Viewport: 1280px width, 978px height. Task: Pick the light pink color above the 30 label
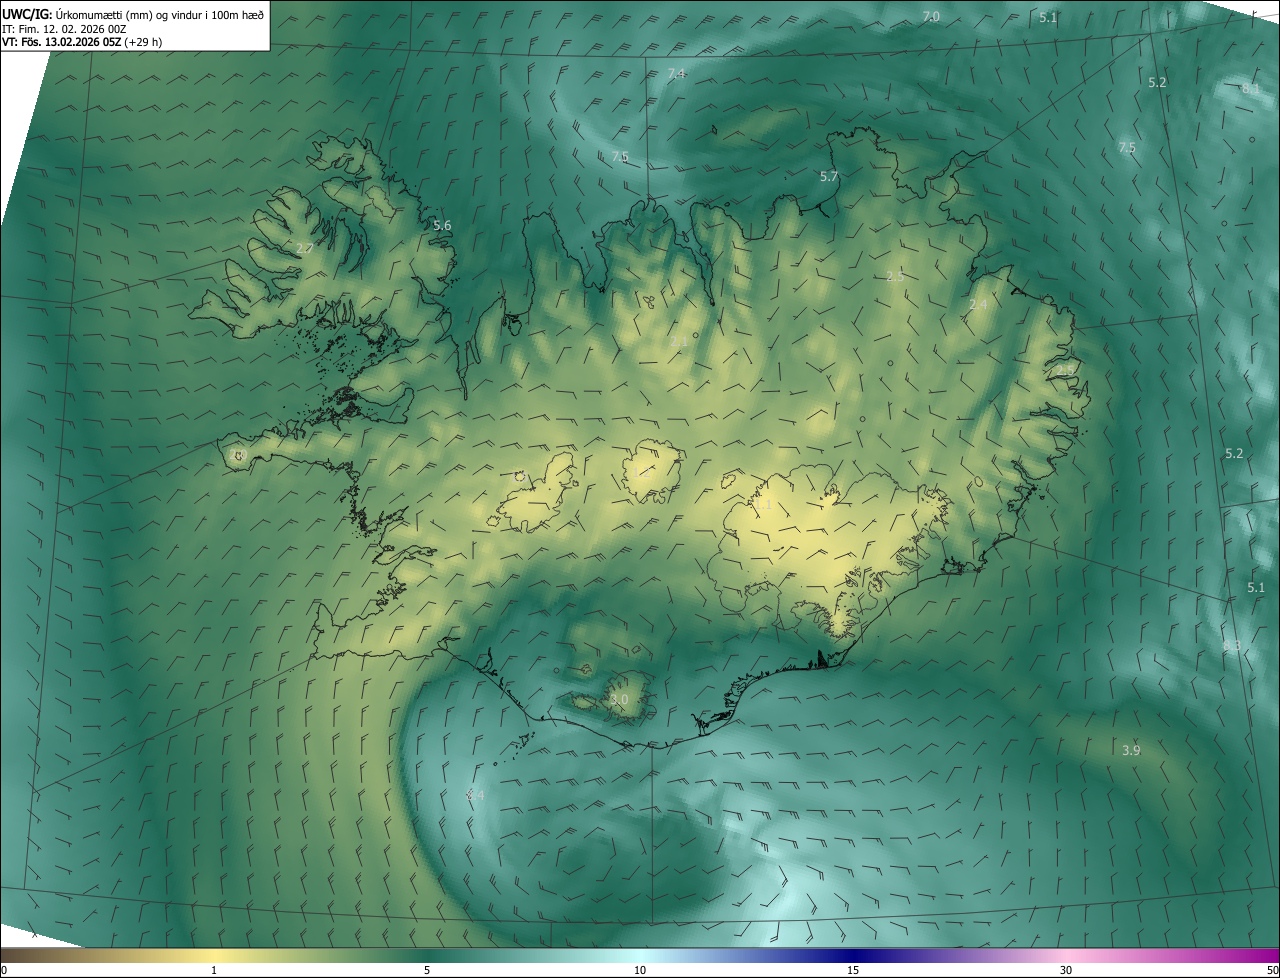(x=1066, y=955)
